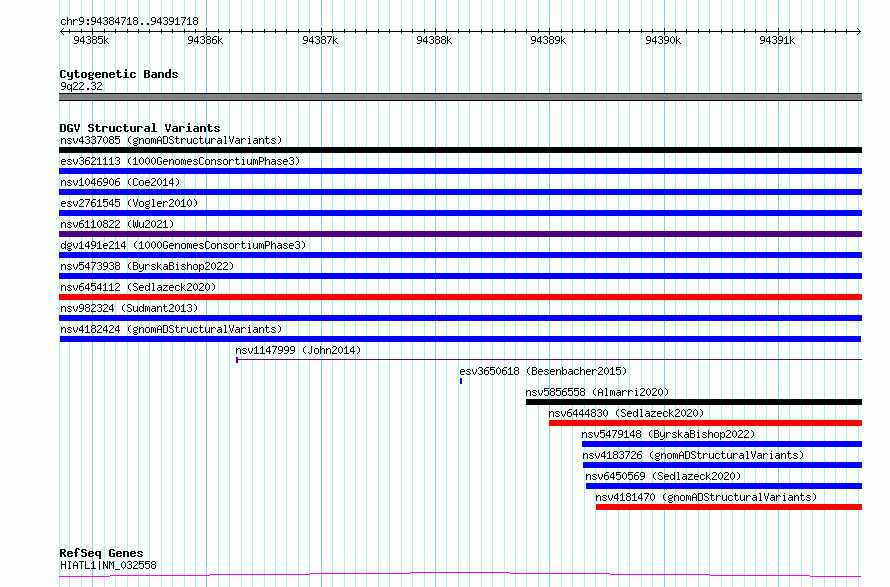Click the 94389k ruler tick label
Viewport: 890px width, 587px height.
pyautogui.click(x=548, y=41)
